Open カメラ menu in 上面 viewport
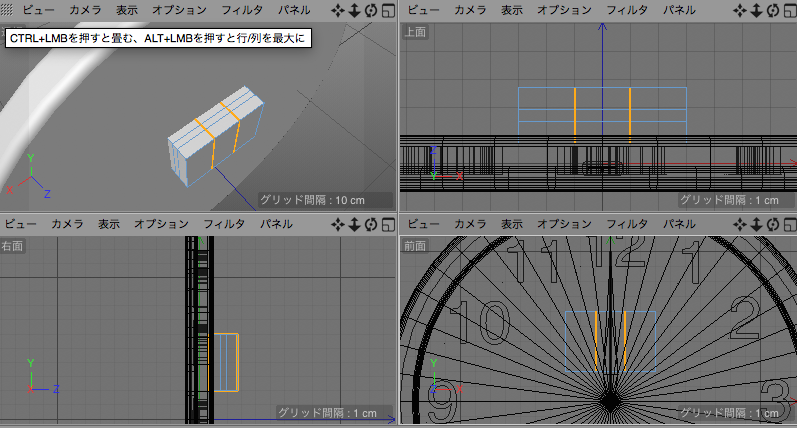The image size is (797, 428). coord(470,10)
